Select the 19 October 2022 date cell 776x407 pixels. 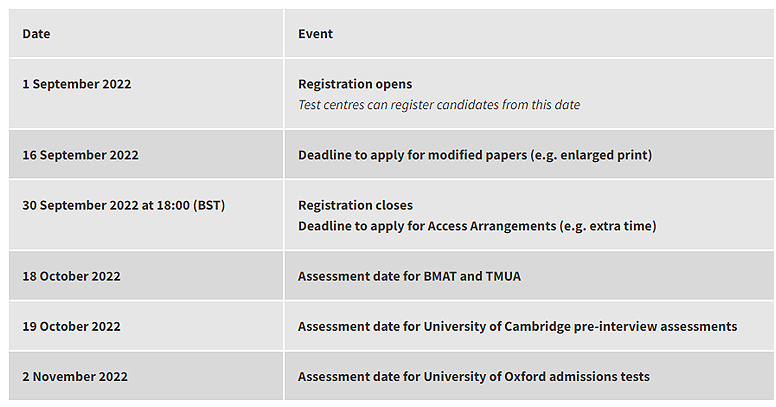click(x=71, y=326)
